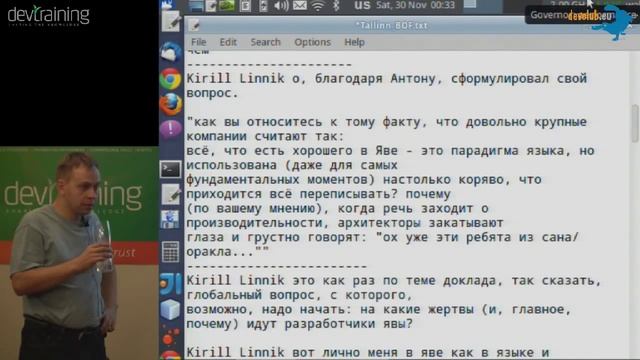Open the blue cube app in the dock
640x360 pixels.
pos(171,309)
